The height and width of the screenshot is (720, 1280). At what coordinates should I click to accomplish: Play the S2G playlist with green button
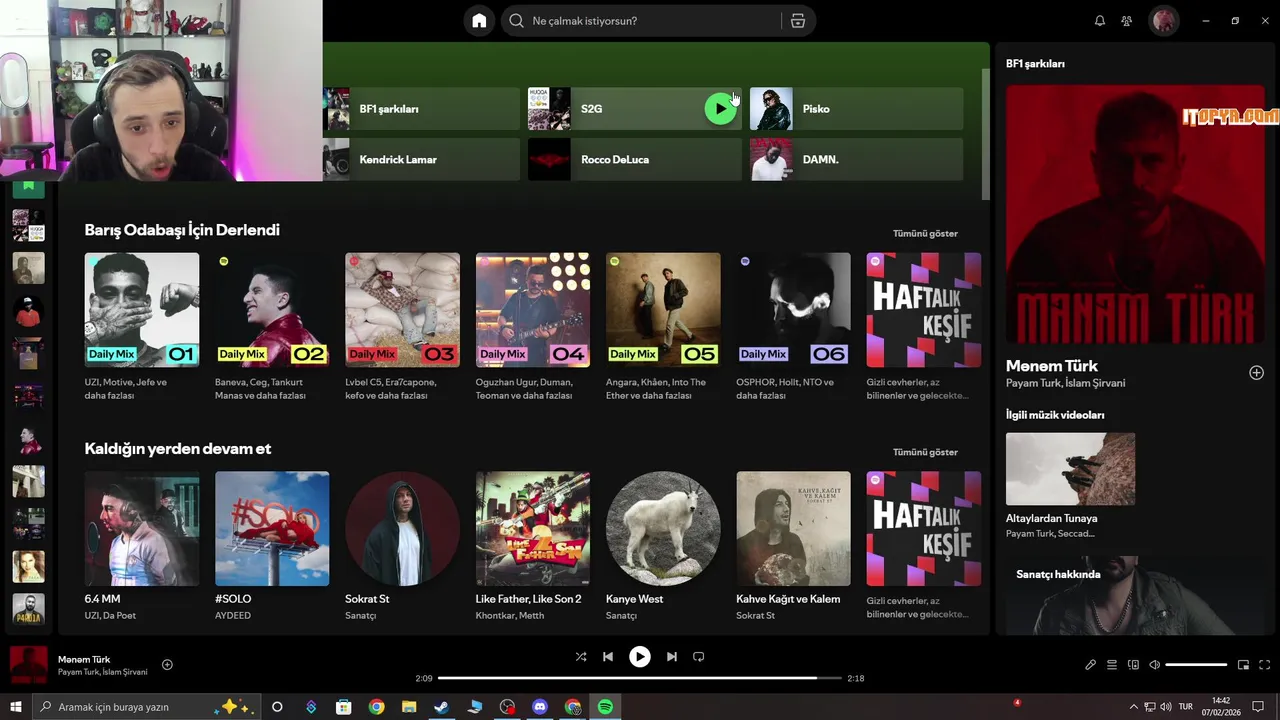coord(720,109)
